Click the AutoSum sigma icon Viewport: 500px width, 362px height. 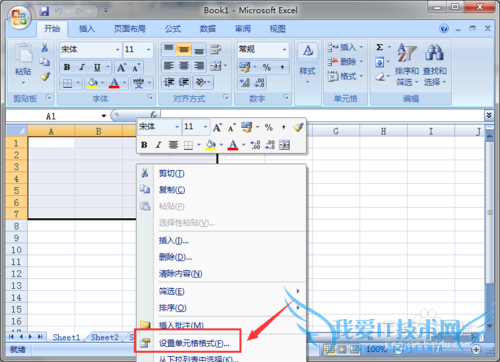[380, 47]
